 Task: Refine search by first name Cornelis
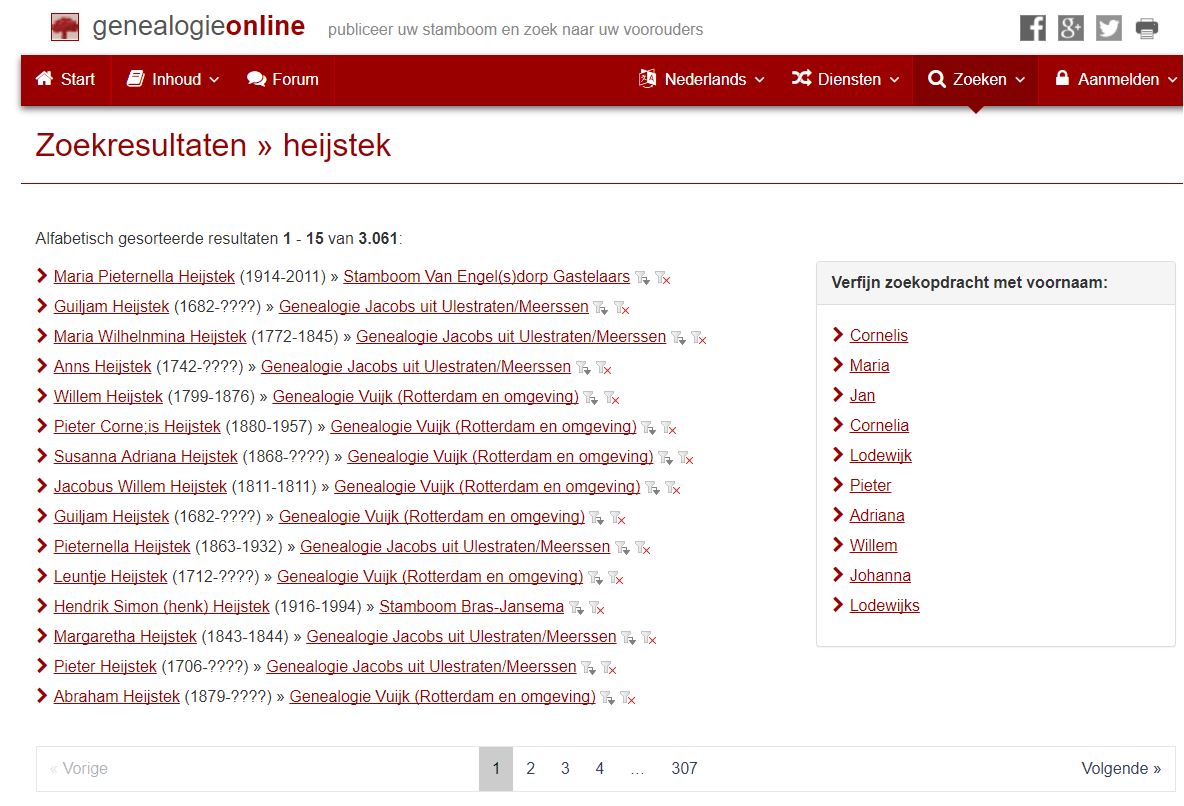tap(878, 336)
